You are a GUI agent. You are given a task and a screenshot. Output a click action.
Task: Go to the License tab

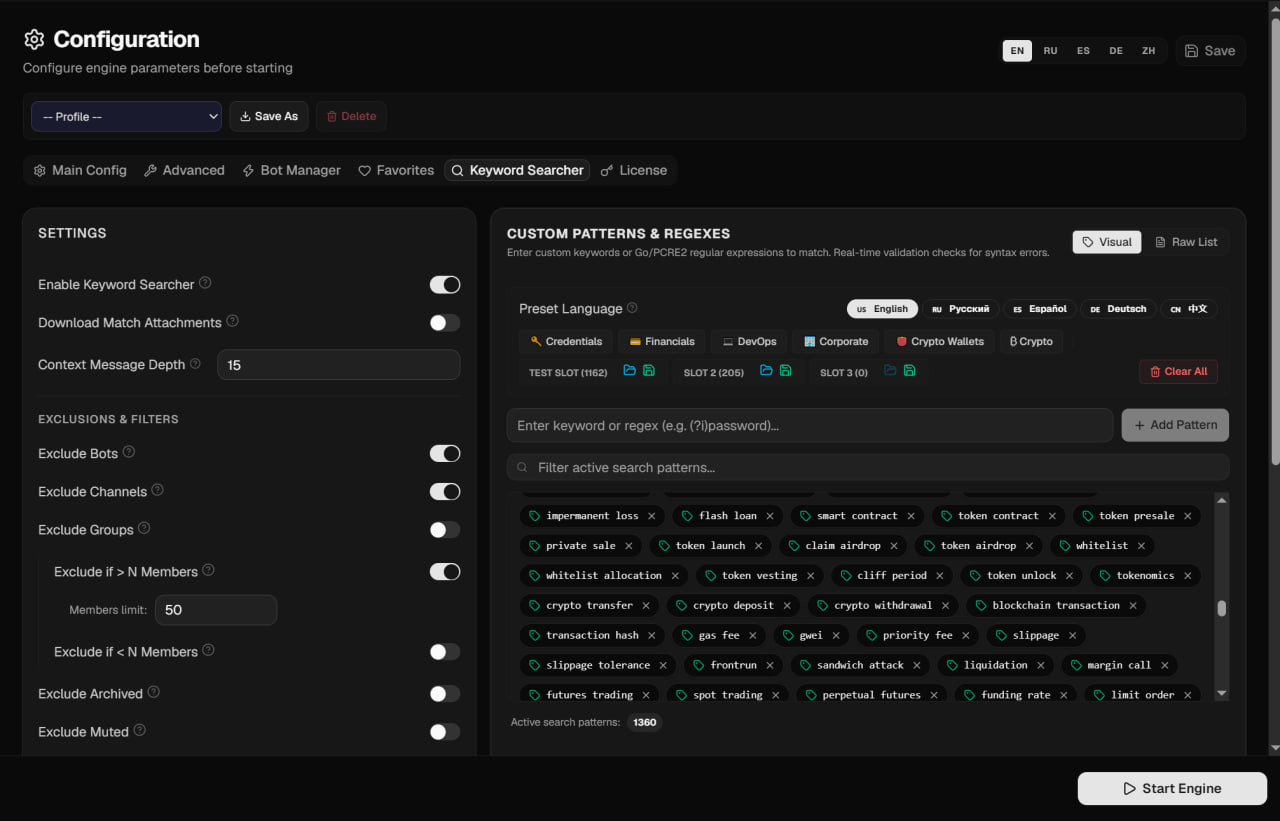(633, 170)
